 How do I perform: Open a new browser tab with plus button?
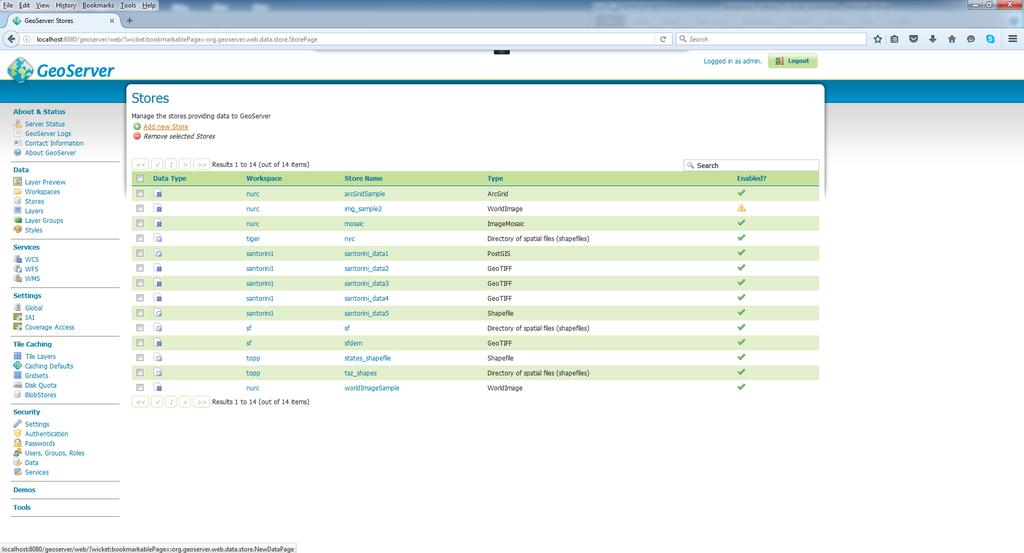coord(129,21)
